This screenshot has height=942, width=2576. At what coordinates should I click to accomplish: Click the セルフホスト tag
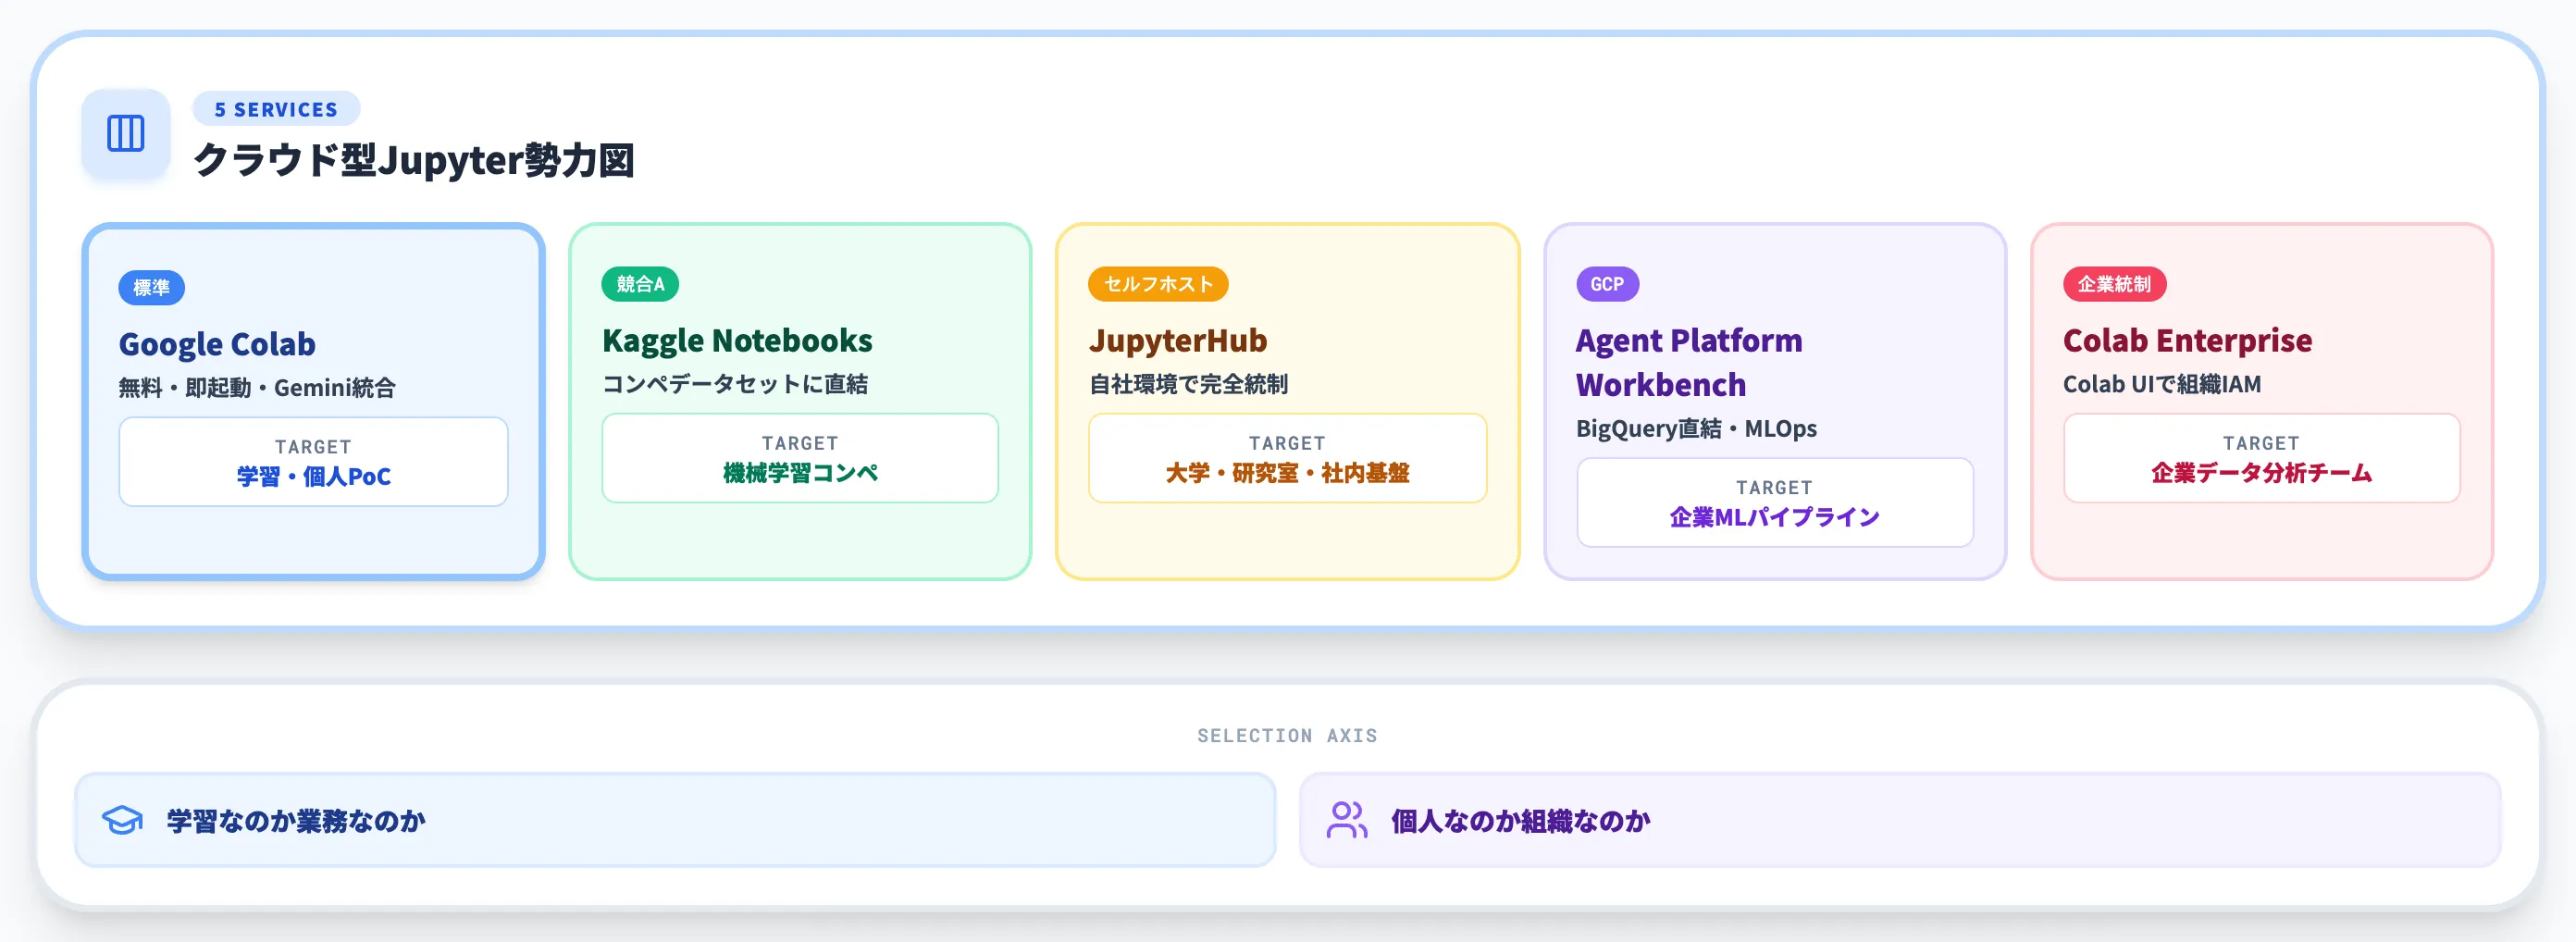[x=1158, y=284]
